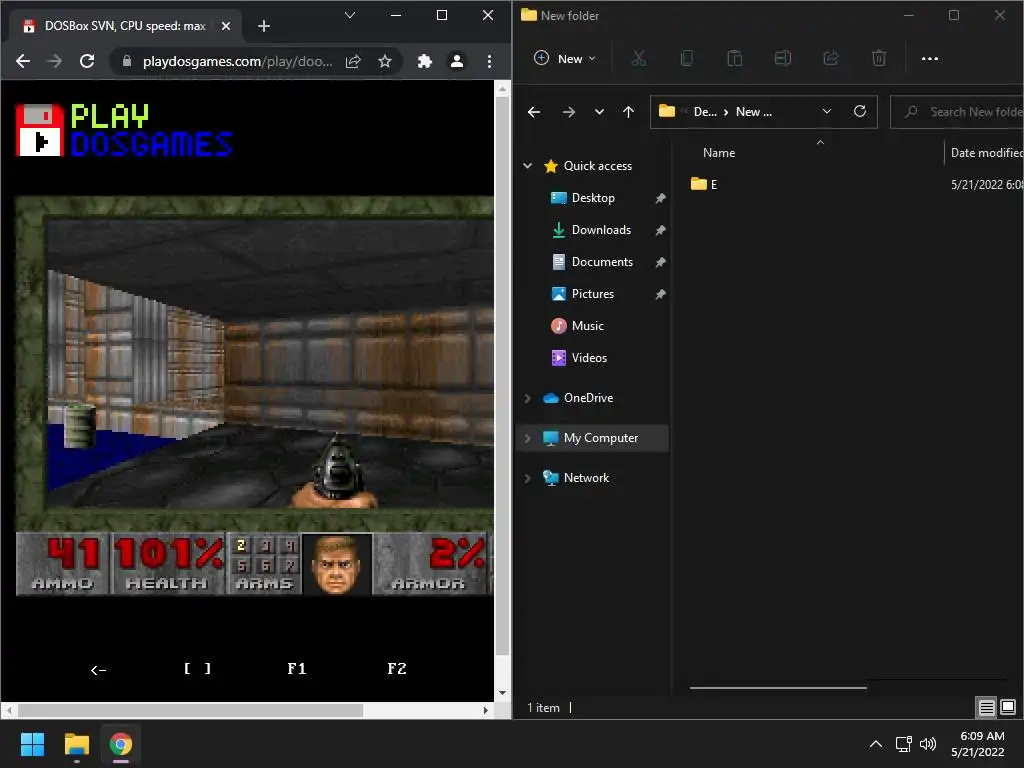Image resolution: width=1024 pixels, height=768 pixels.
Task: Open volume control in system tray
Action: tap(928, 744)
